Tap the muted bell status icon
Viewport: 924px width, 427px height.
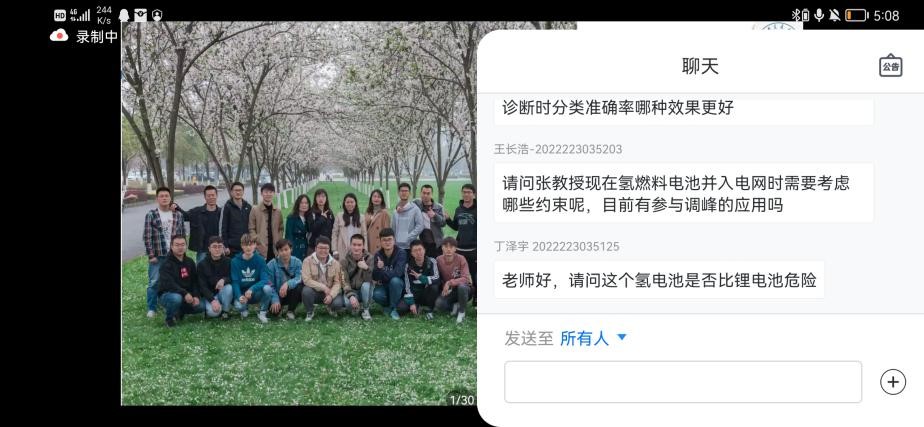pos(834,15)
